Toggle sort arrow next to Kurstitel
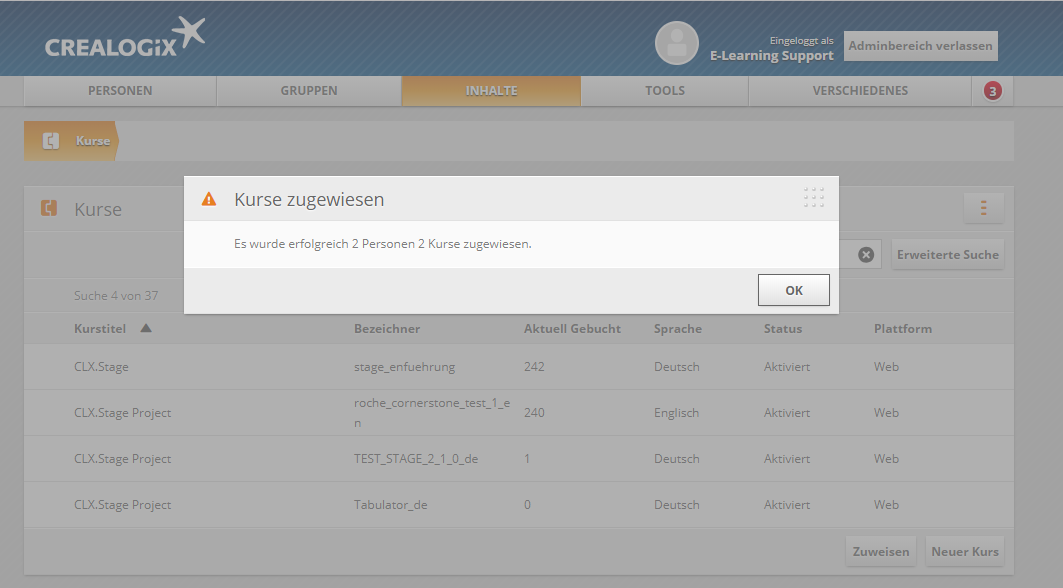 tap(146, 328)
